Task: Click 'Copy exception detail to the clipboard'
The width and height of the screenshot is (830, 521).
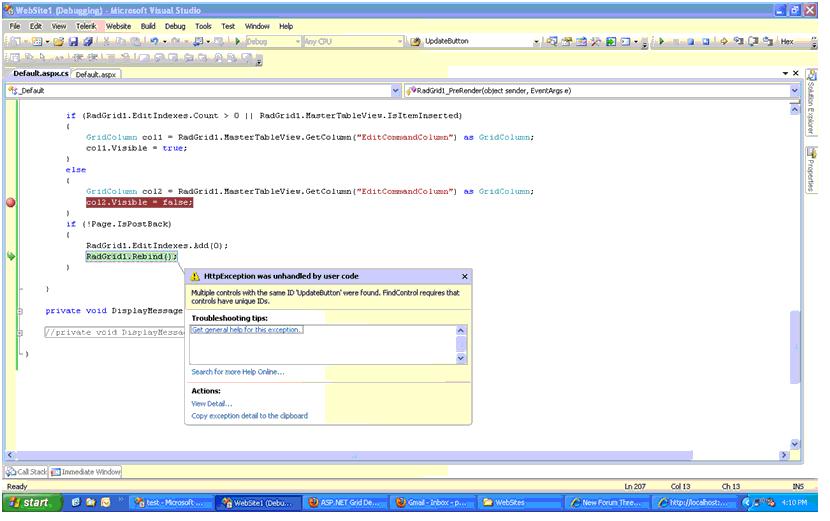Action: click(x=249, y=416)
